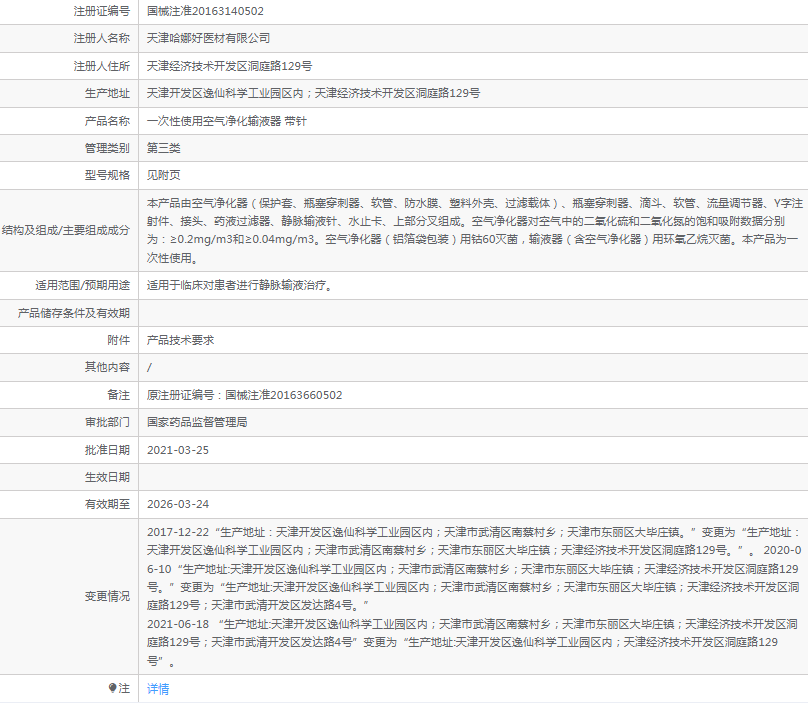Click the 批准日期 row label
Image resolution: width=808 pixels, height=703 pixels.
pyautogui.click(x=107, y=450)
